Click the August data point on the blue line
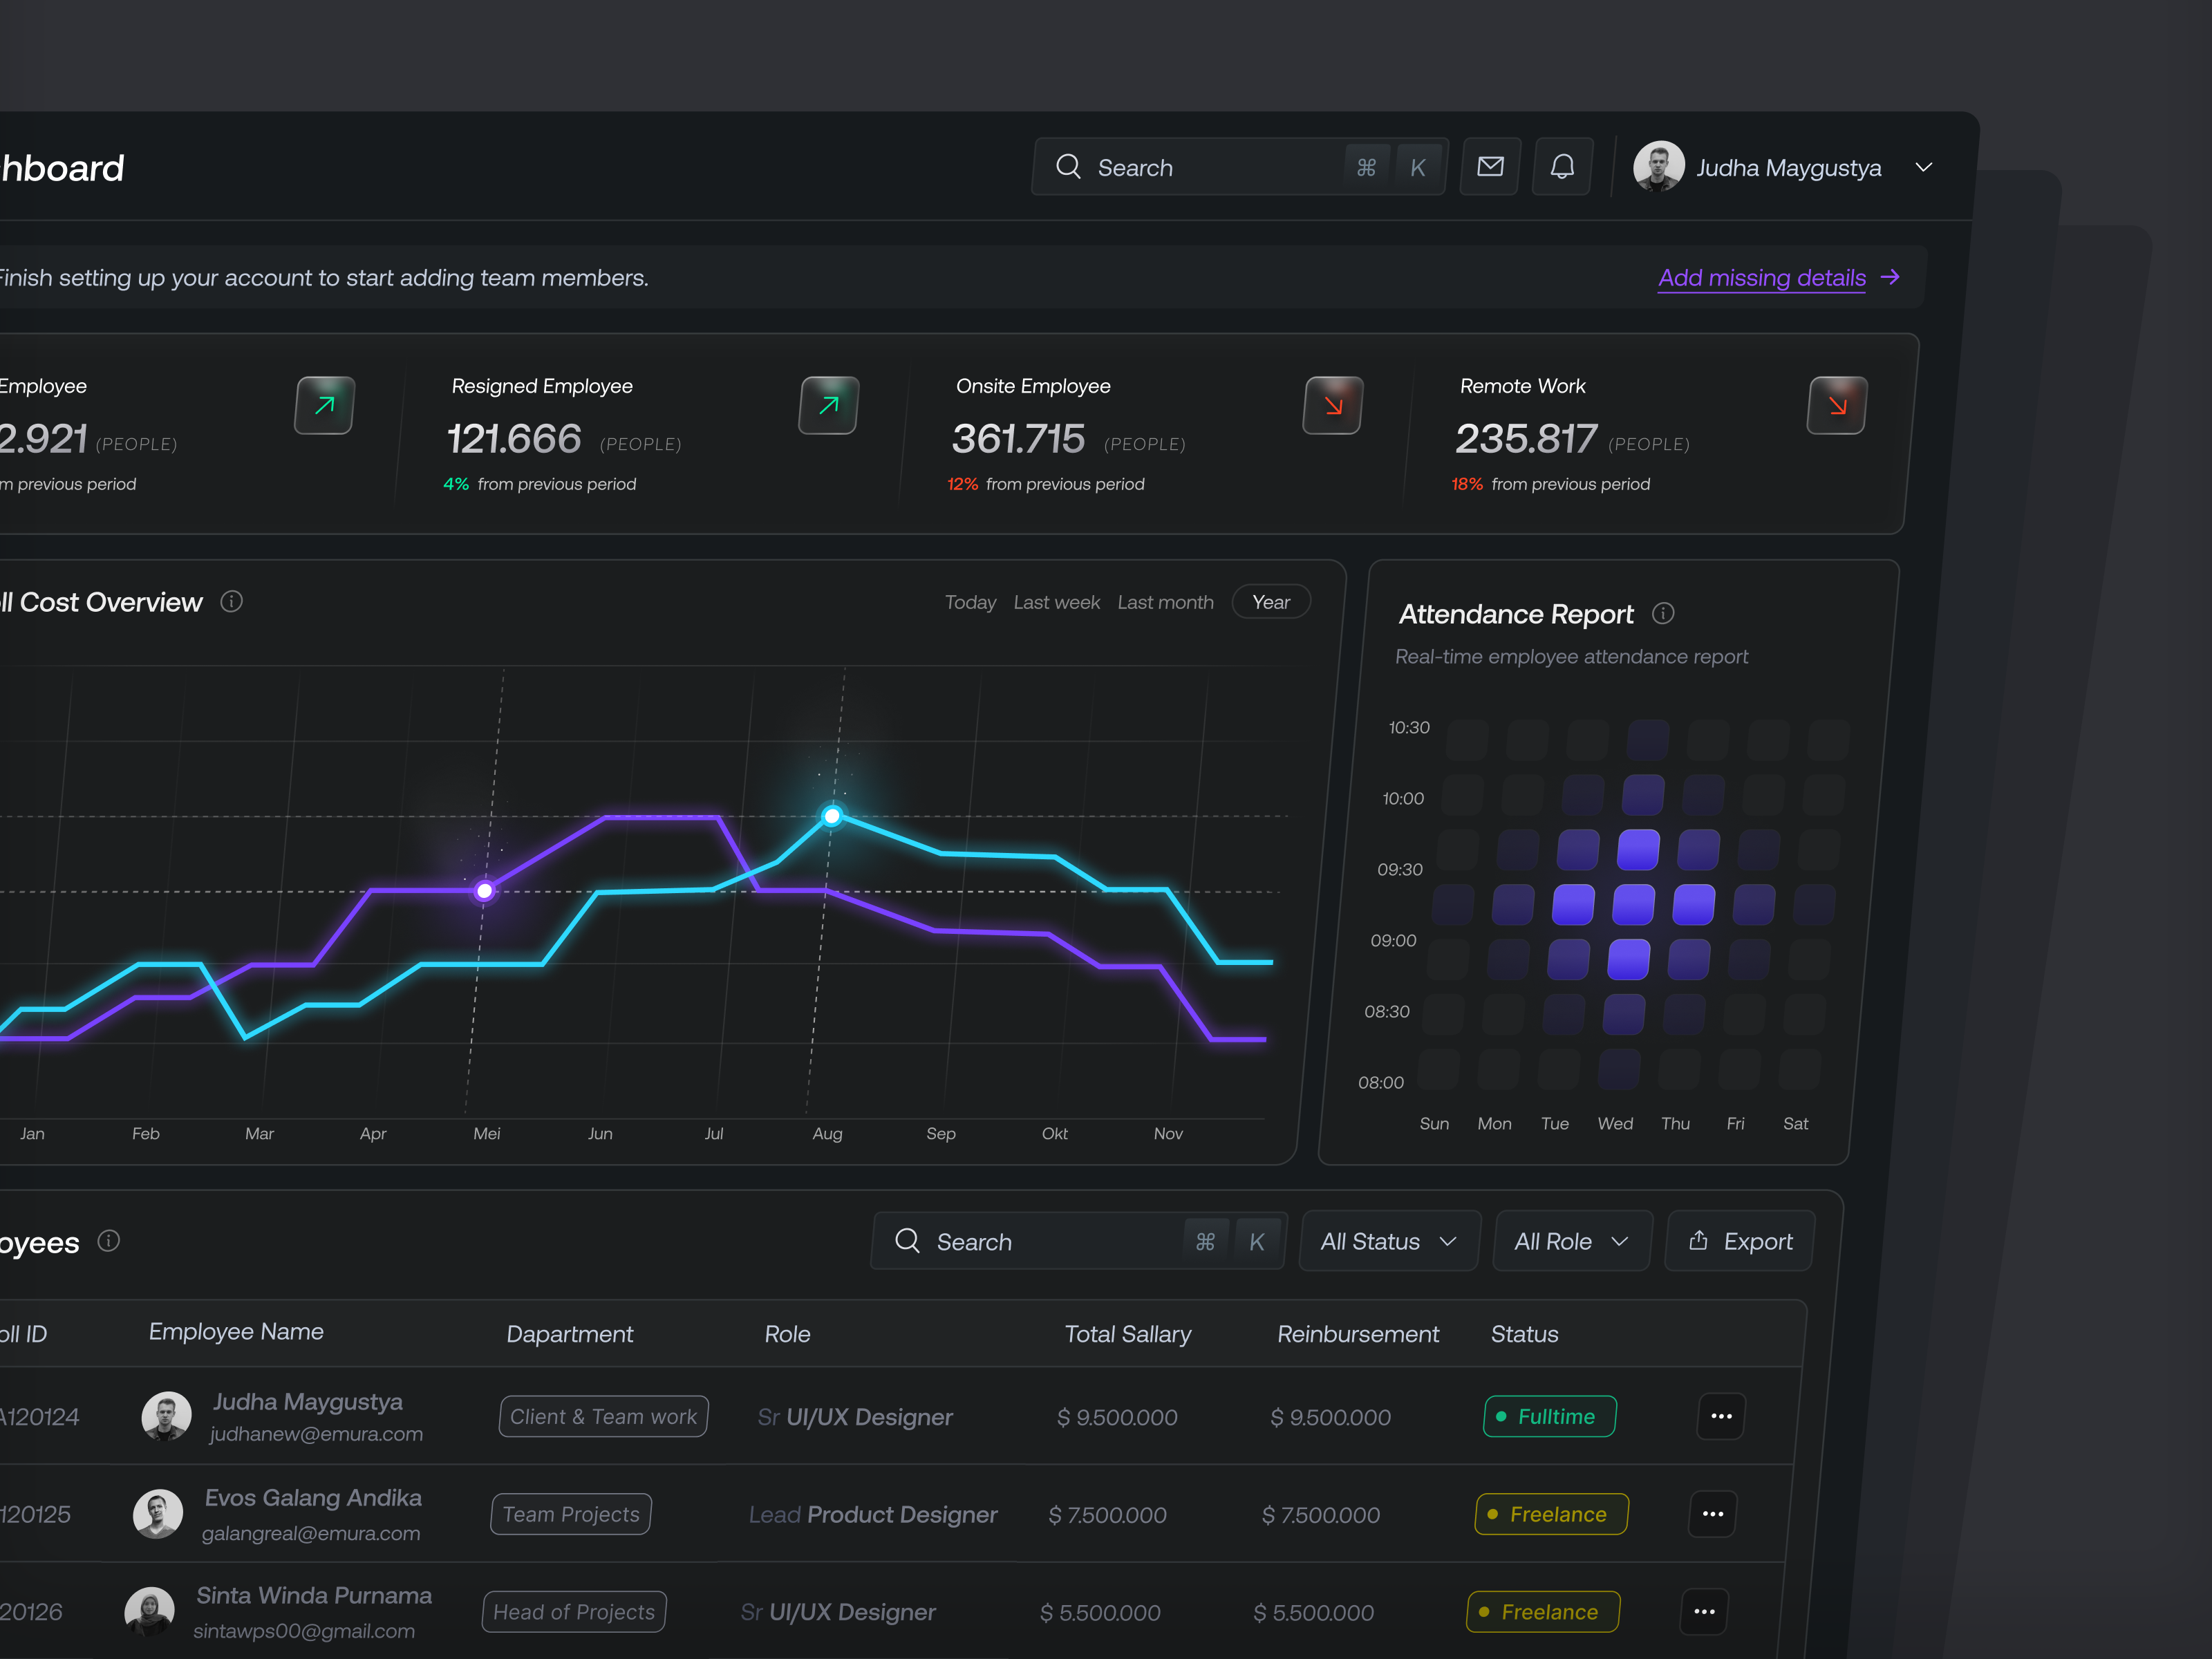This screenshot has height=1659, width=2212. pos(833,816)
